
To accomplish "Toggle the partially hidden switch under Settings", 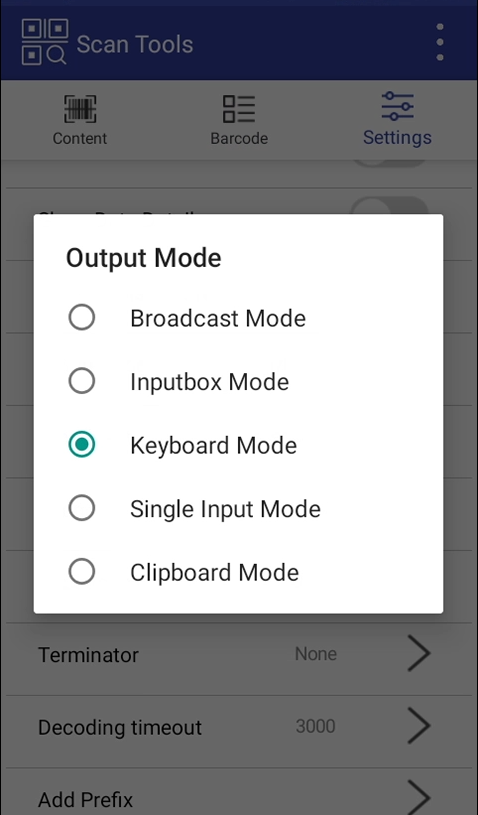I will tap(390, 164).
